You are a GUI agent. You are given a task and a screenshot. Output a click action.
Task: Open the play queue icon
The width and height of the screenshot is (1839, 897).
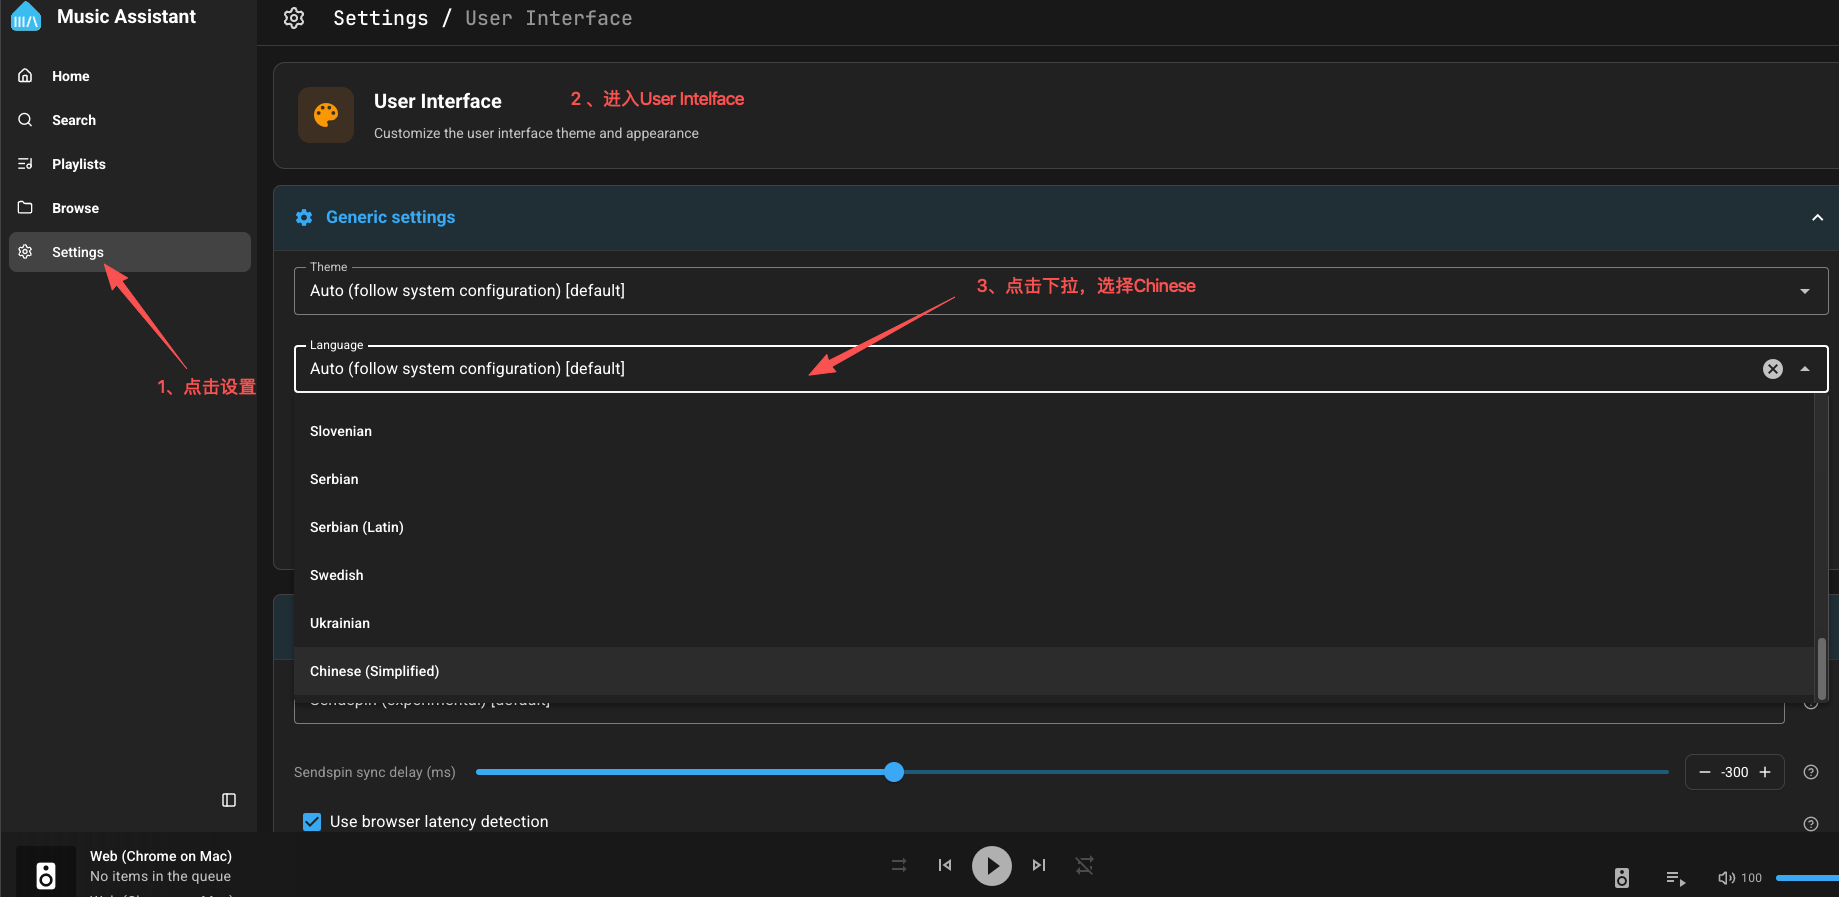pos(1675,878)
